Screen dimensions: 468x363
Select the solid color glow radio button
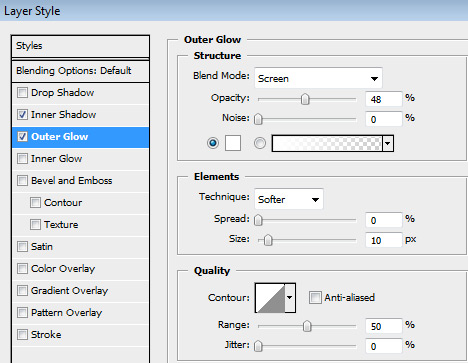coord(213,143)
